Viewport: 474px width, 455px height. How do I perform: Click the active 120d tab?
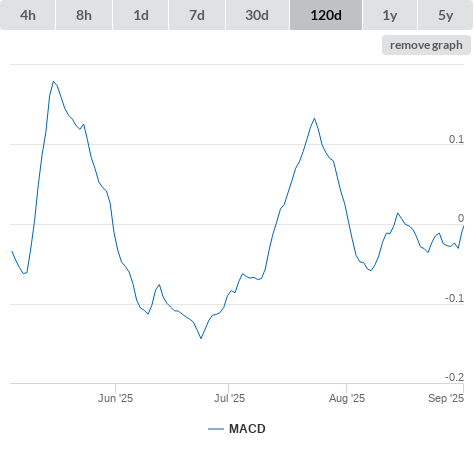coord(326,15)
